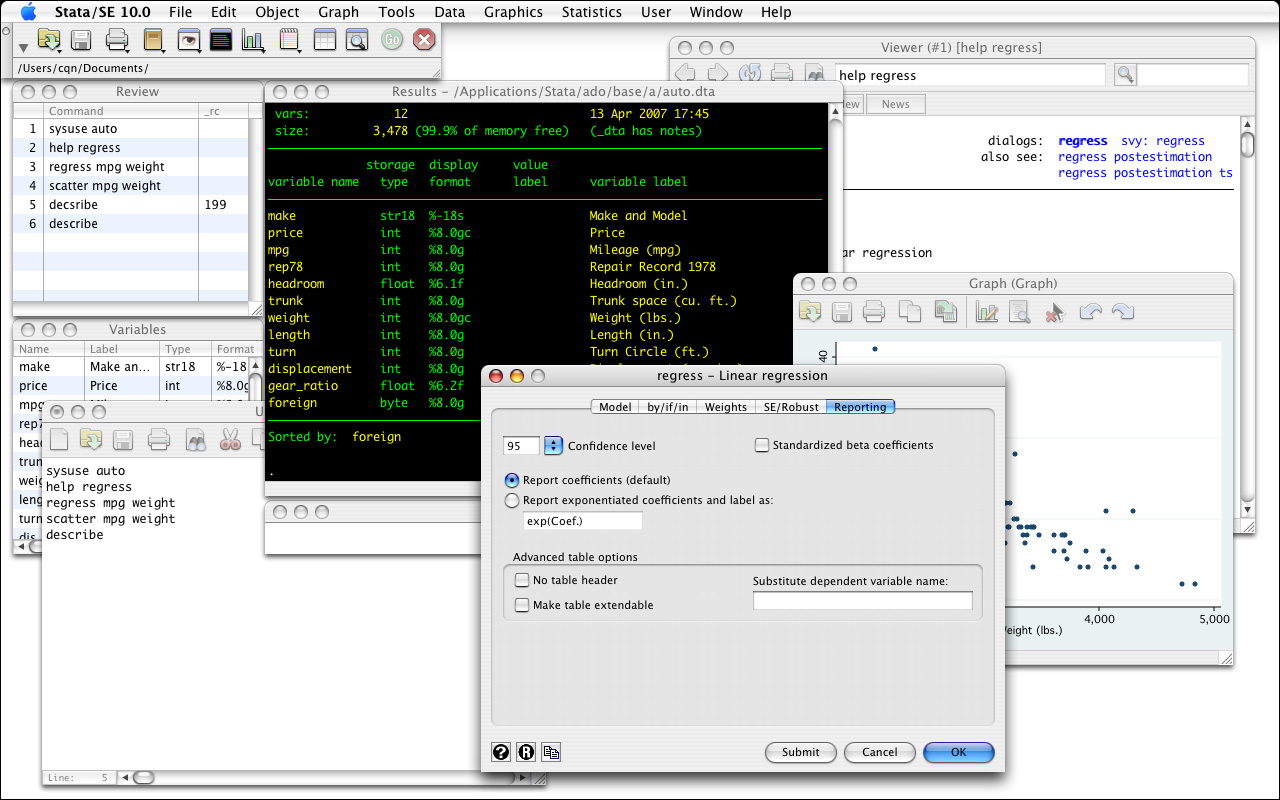Open the Weights tab
This screenshot has width=1280, height=800.
coord(725,407)
